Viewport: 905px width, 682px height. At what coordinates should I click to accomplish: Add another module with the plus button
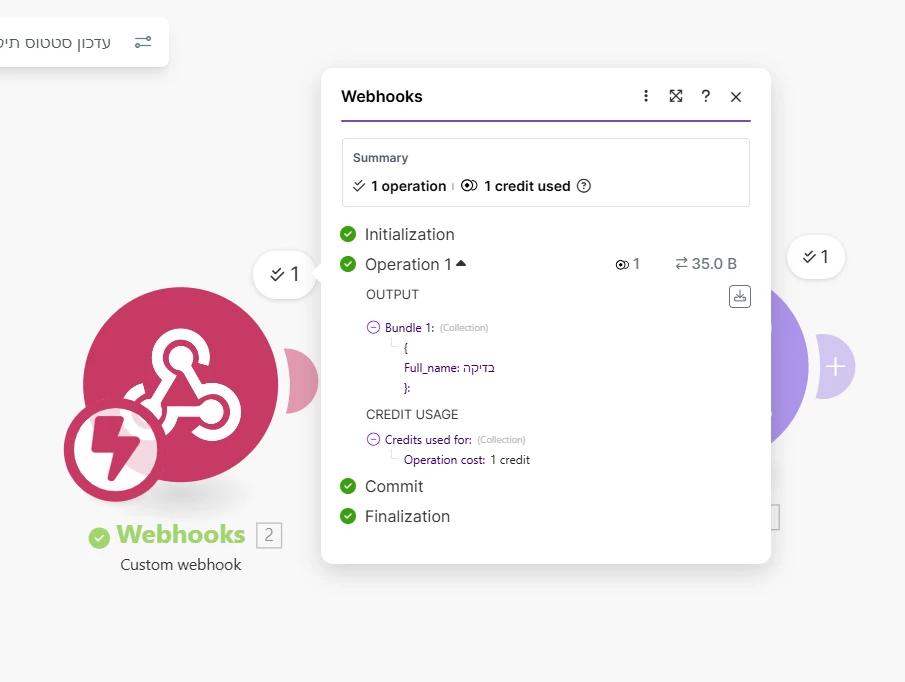pos(835,366)
